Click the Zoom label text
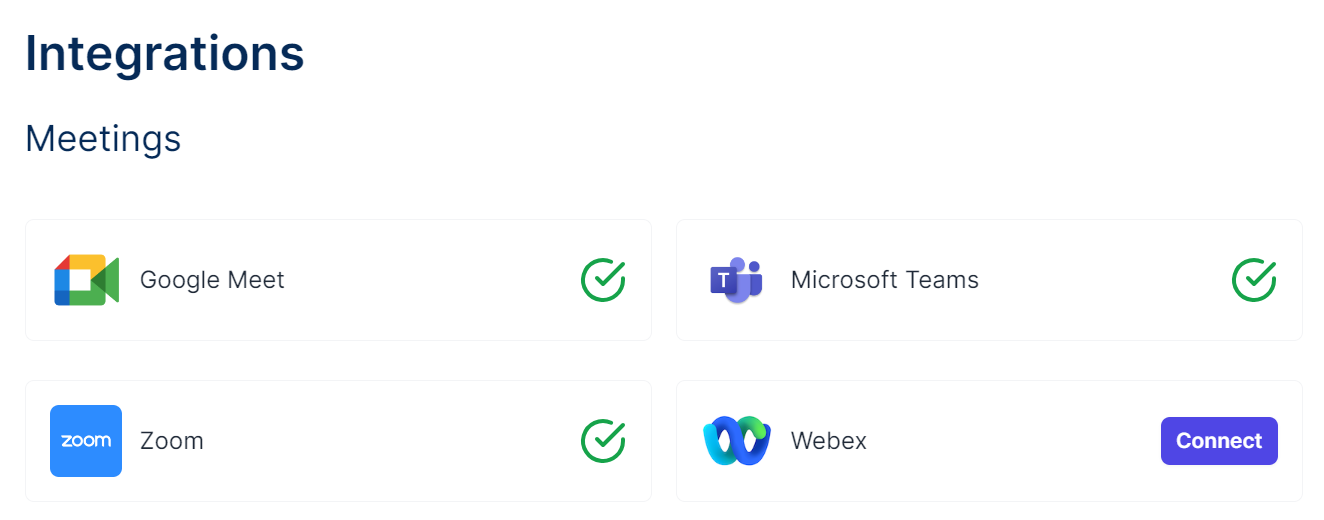The width and height of the screenshot is (1324, 520). pyautogui.click(x=172, y=441)
